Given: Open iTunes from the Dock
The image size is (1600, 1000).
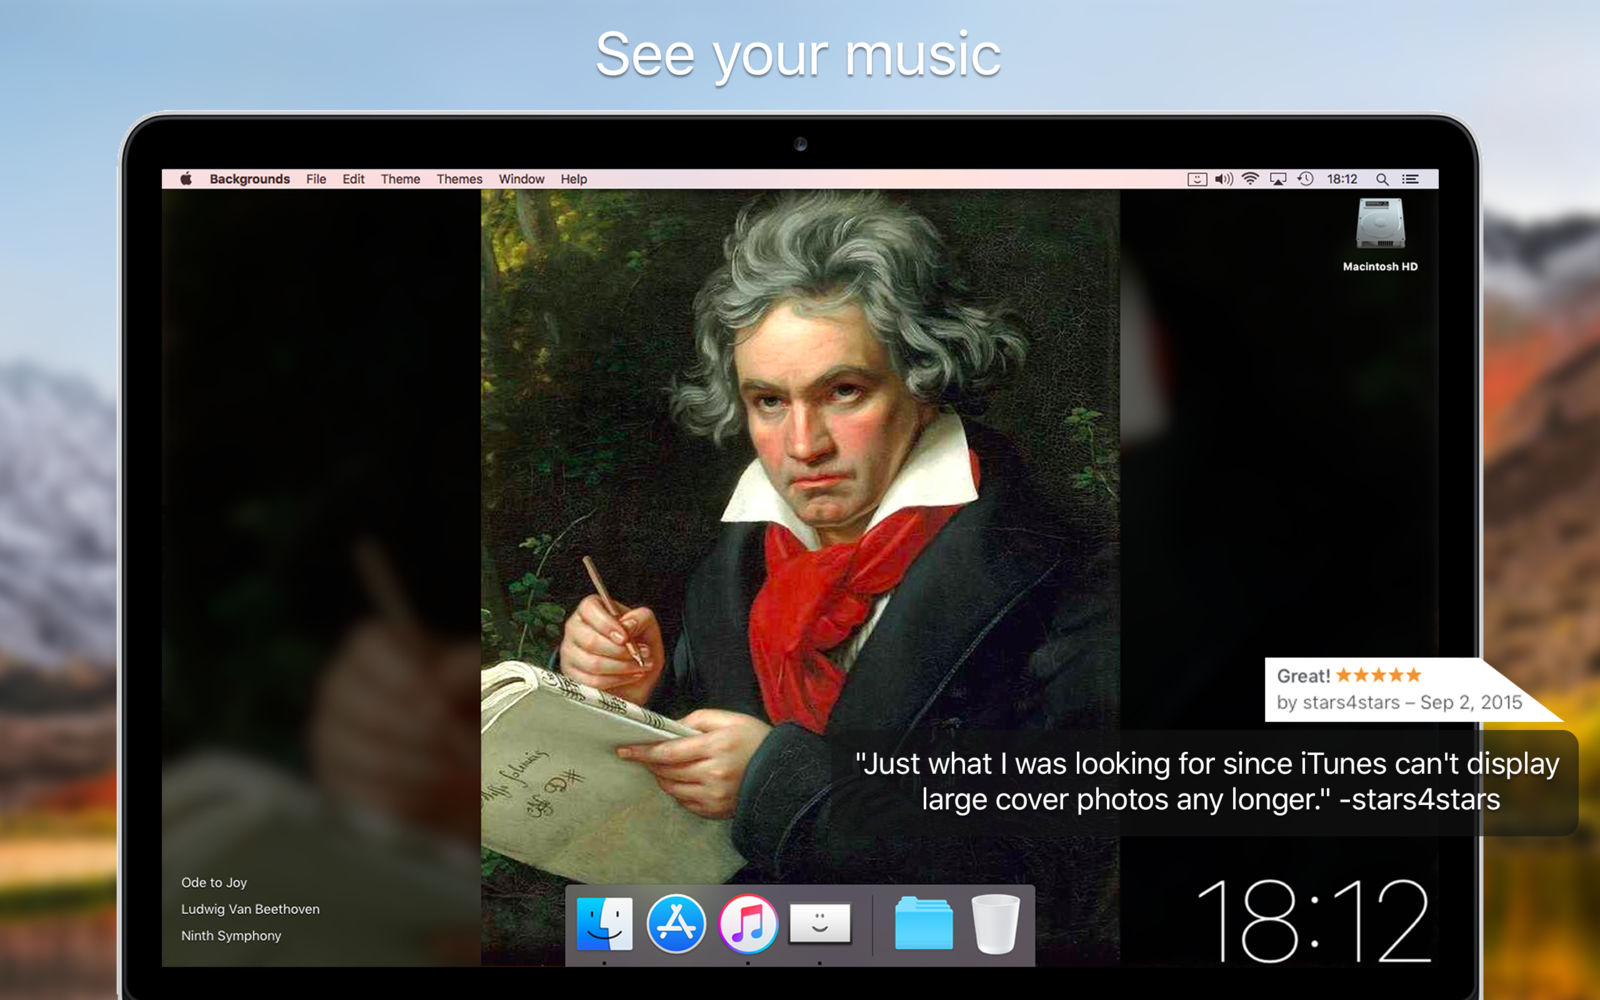Looking at the screenshot, I should tap(748, 923).
